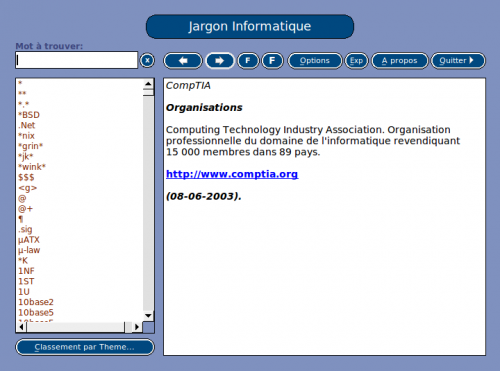Click the word list scroll up arrow
Image resolution: width=500 pixels, height=371 pixels.
pos(148,83)
